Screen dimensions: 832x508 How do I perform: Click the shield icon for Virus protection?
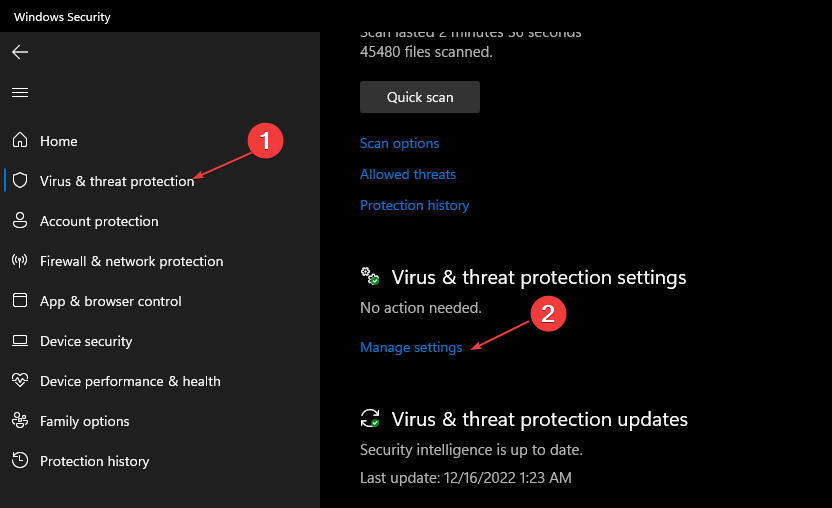click(20, 180)
